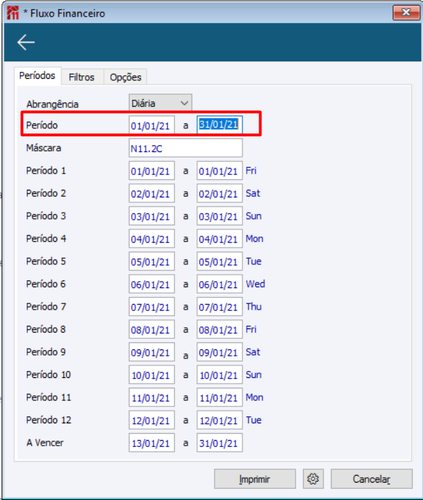This screenshot has height=500, width=423.
Task: Click the Período 12 label
Action: point(49,420)
